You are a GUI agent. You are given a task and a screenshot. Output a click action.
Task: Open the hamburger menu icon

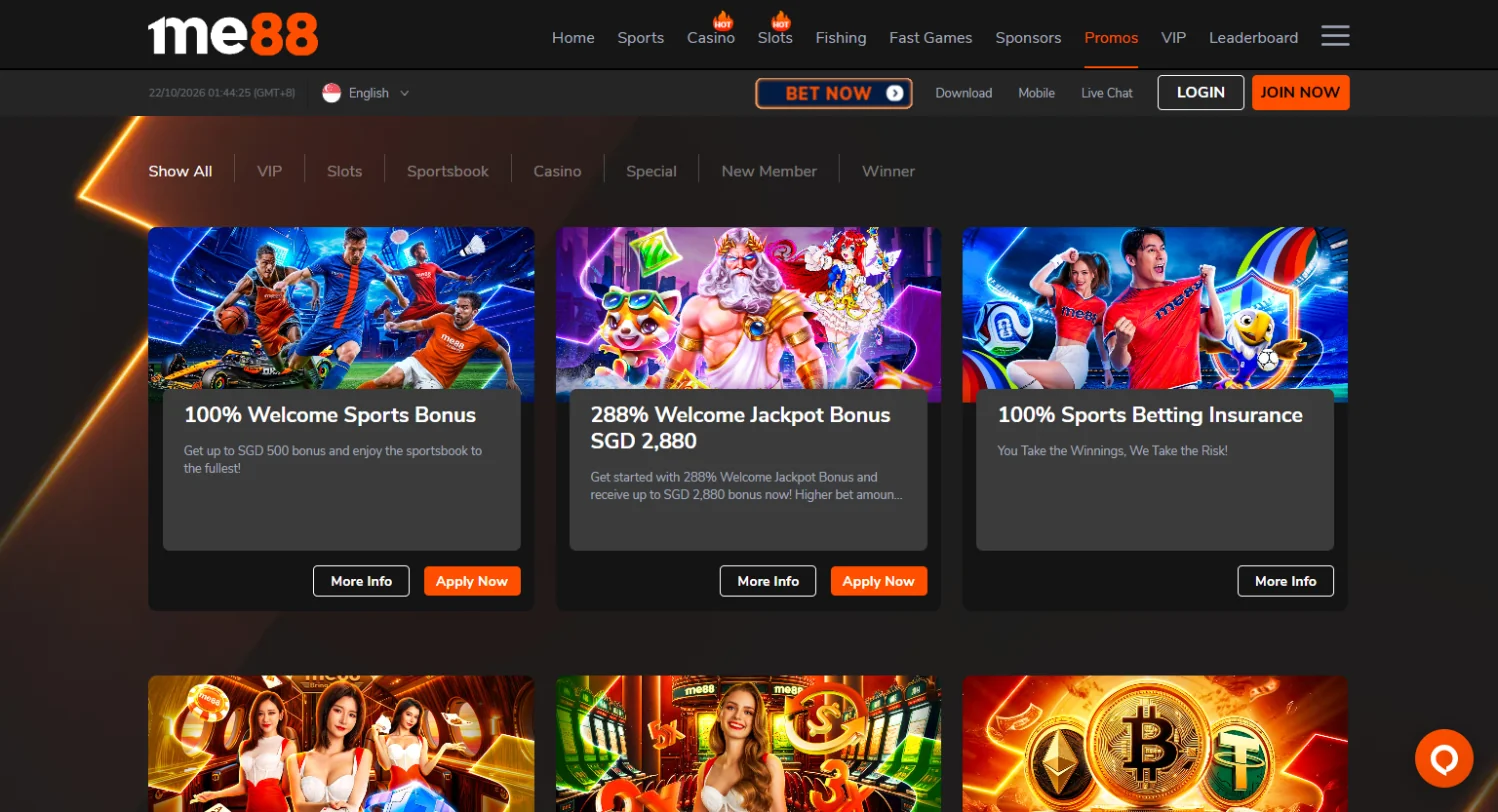(1335, 37)
